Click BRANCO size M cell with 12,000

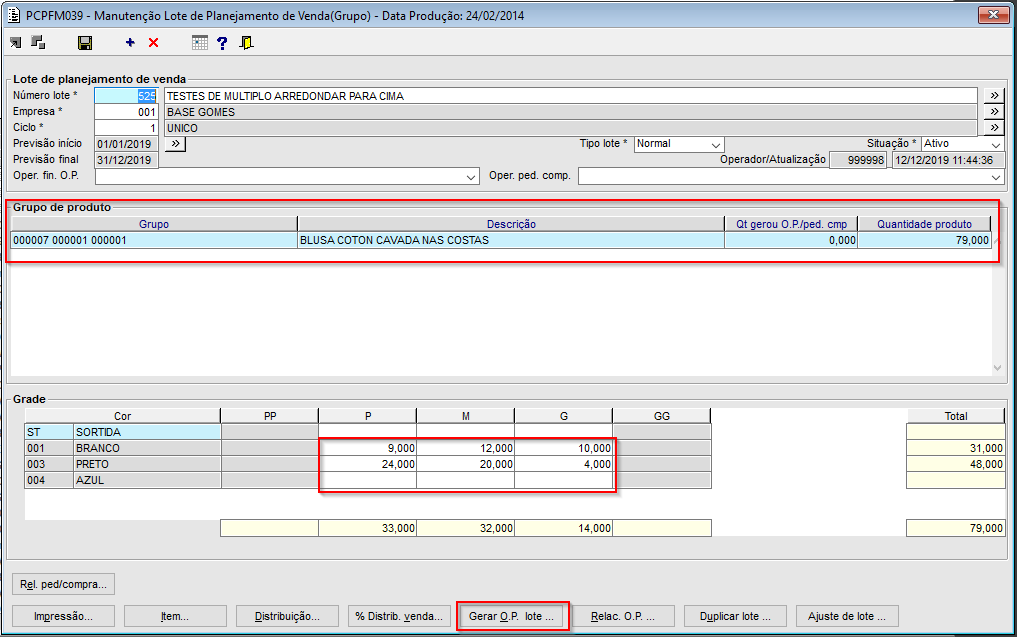tap(466, 448)
